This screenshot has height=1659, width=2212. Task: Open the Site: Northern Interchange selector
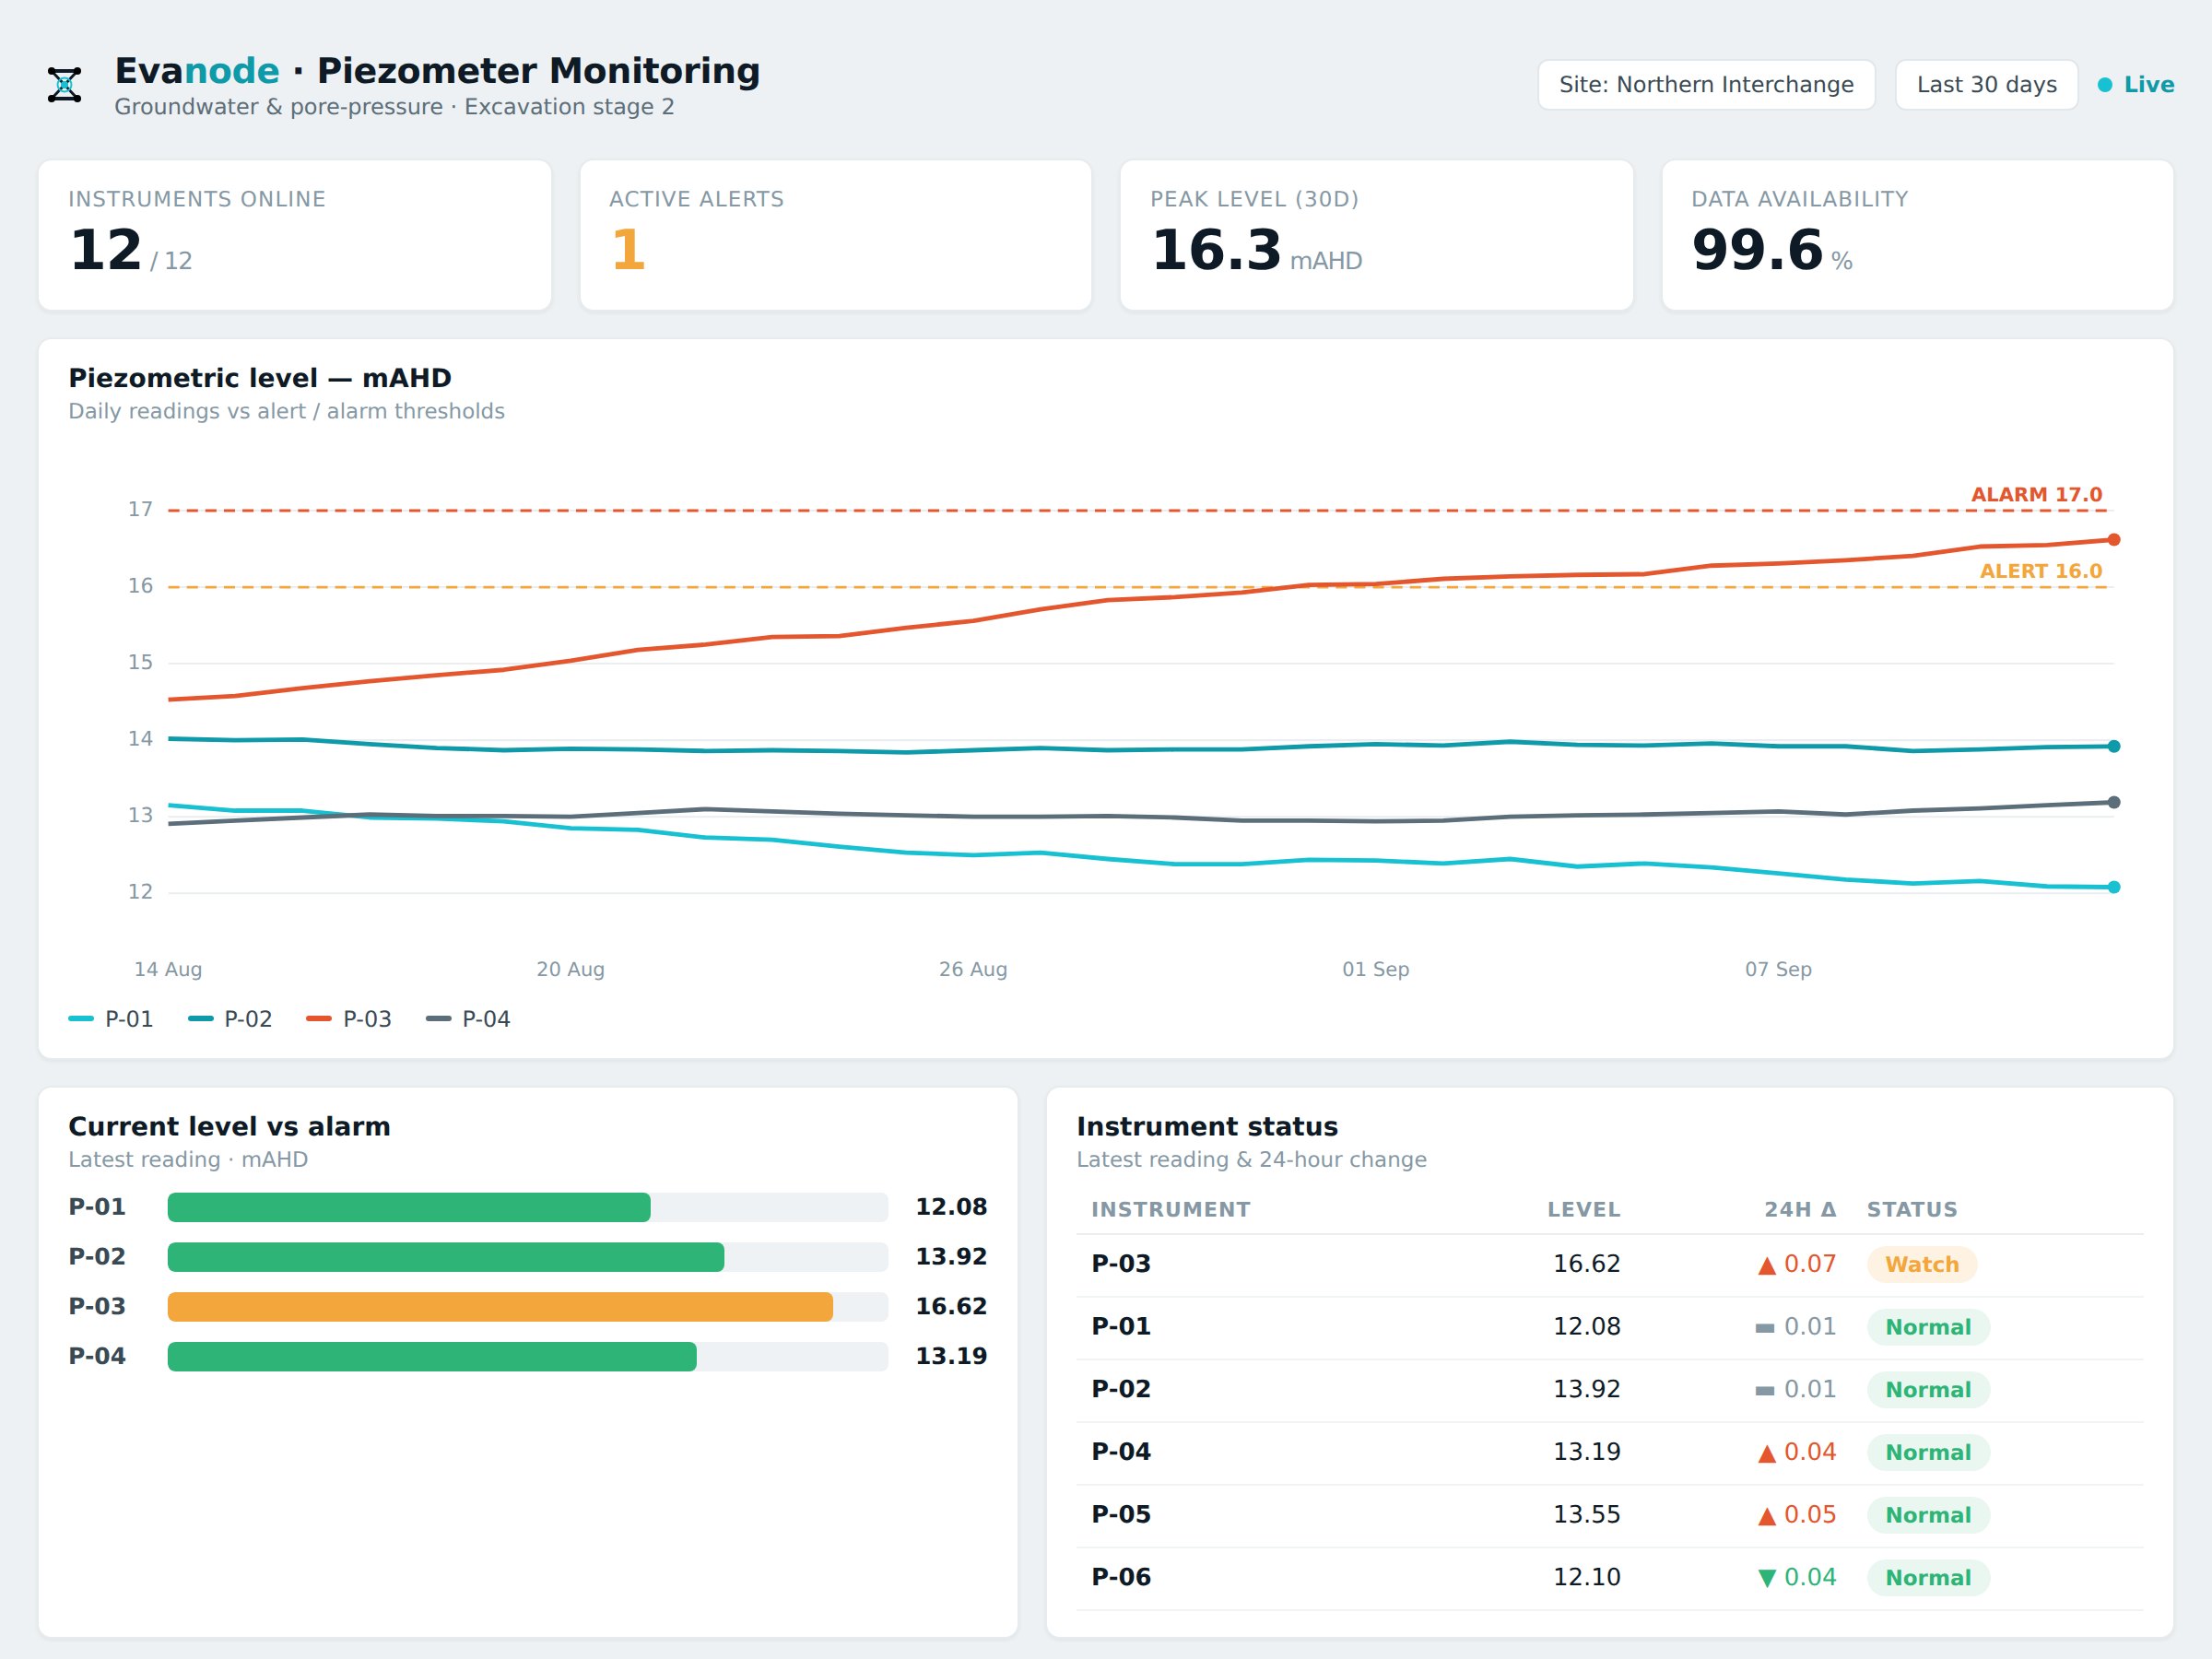coord(1706,85)
